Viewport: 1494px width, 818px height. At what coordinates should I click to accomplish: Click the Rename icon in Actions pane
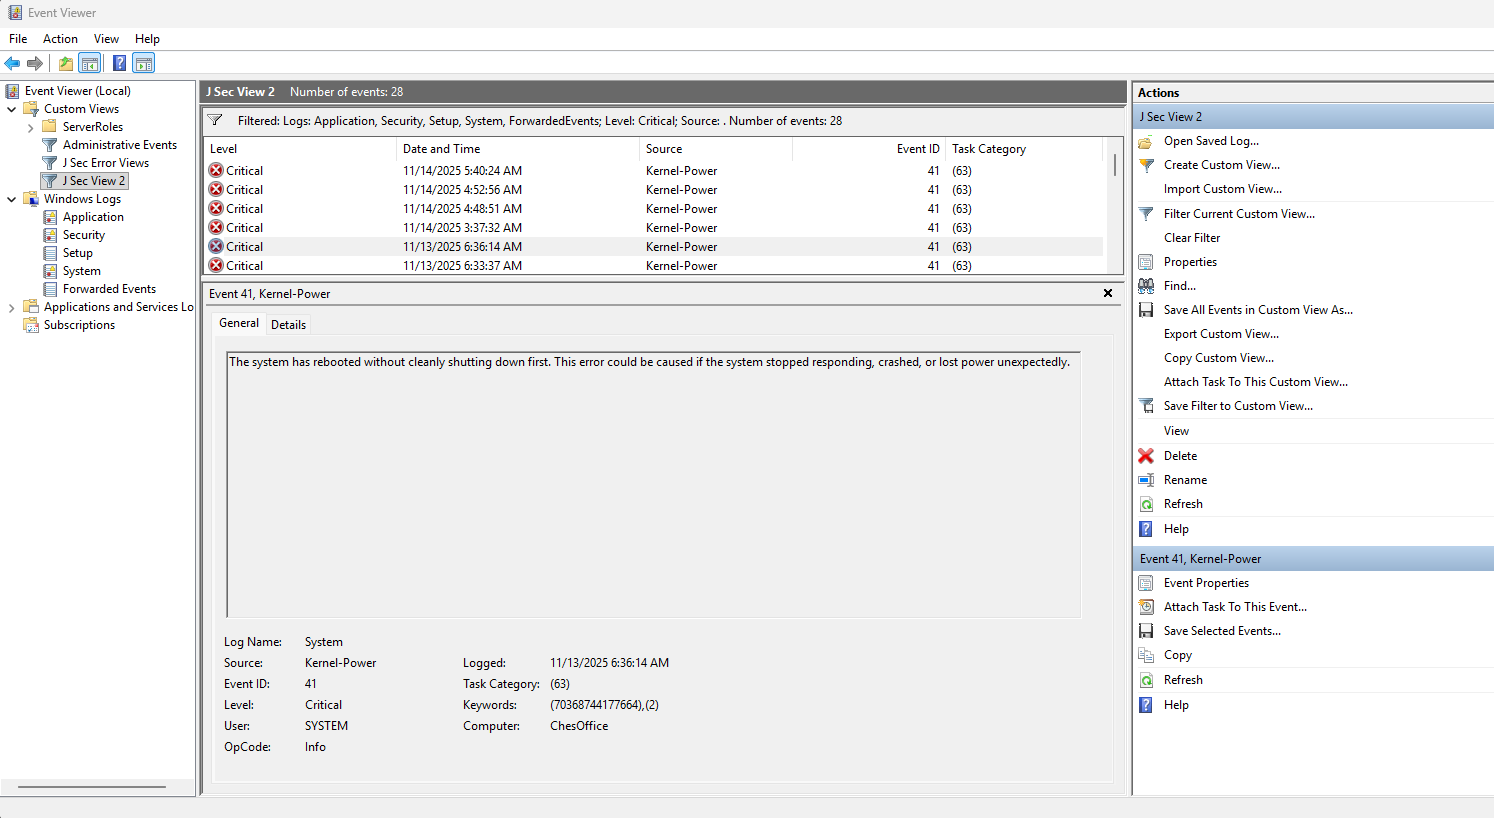click(x=1146, y=480)
